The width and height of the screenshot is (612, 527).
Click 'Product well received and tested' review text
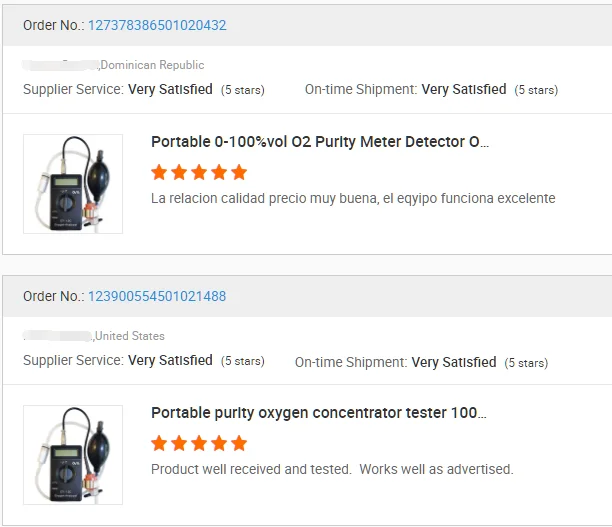tap(331, 469)
